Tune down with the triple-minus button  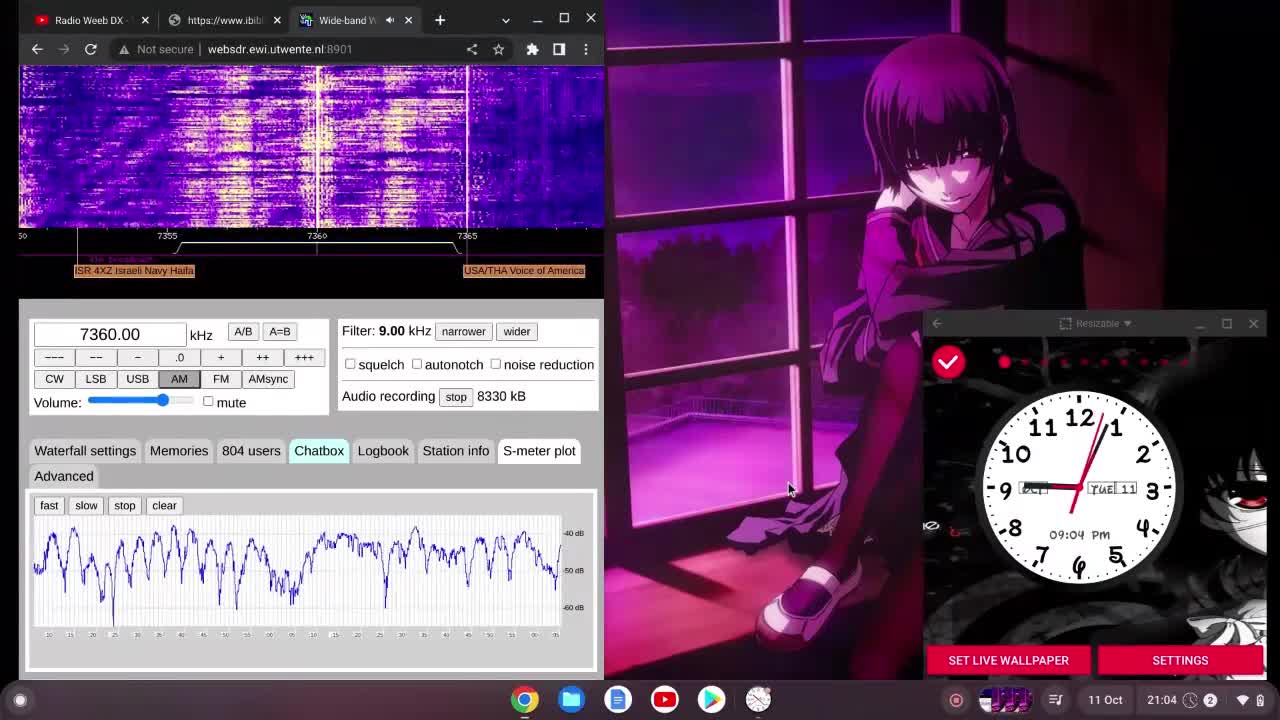click(x=54, y=357)
